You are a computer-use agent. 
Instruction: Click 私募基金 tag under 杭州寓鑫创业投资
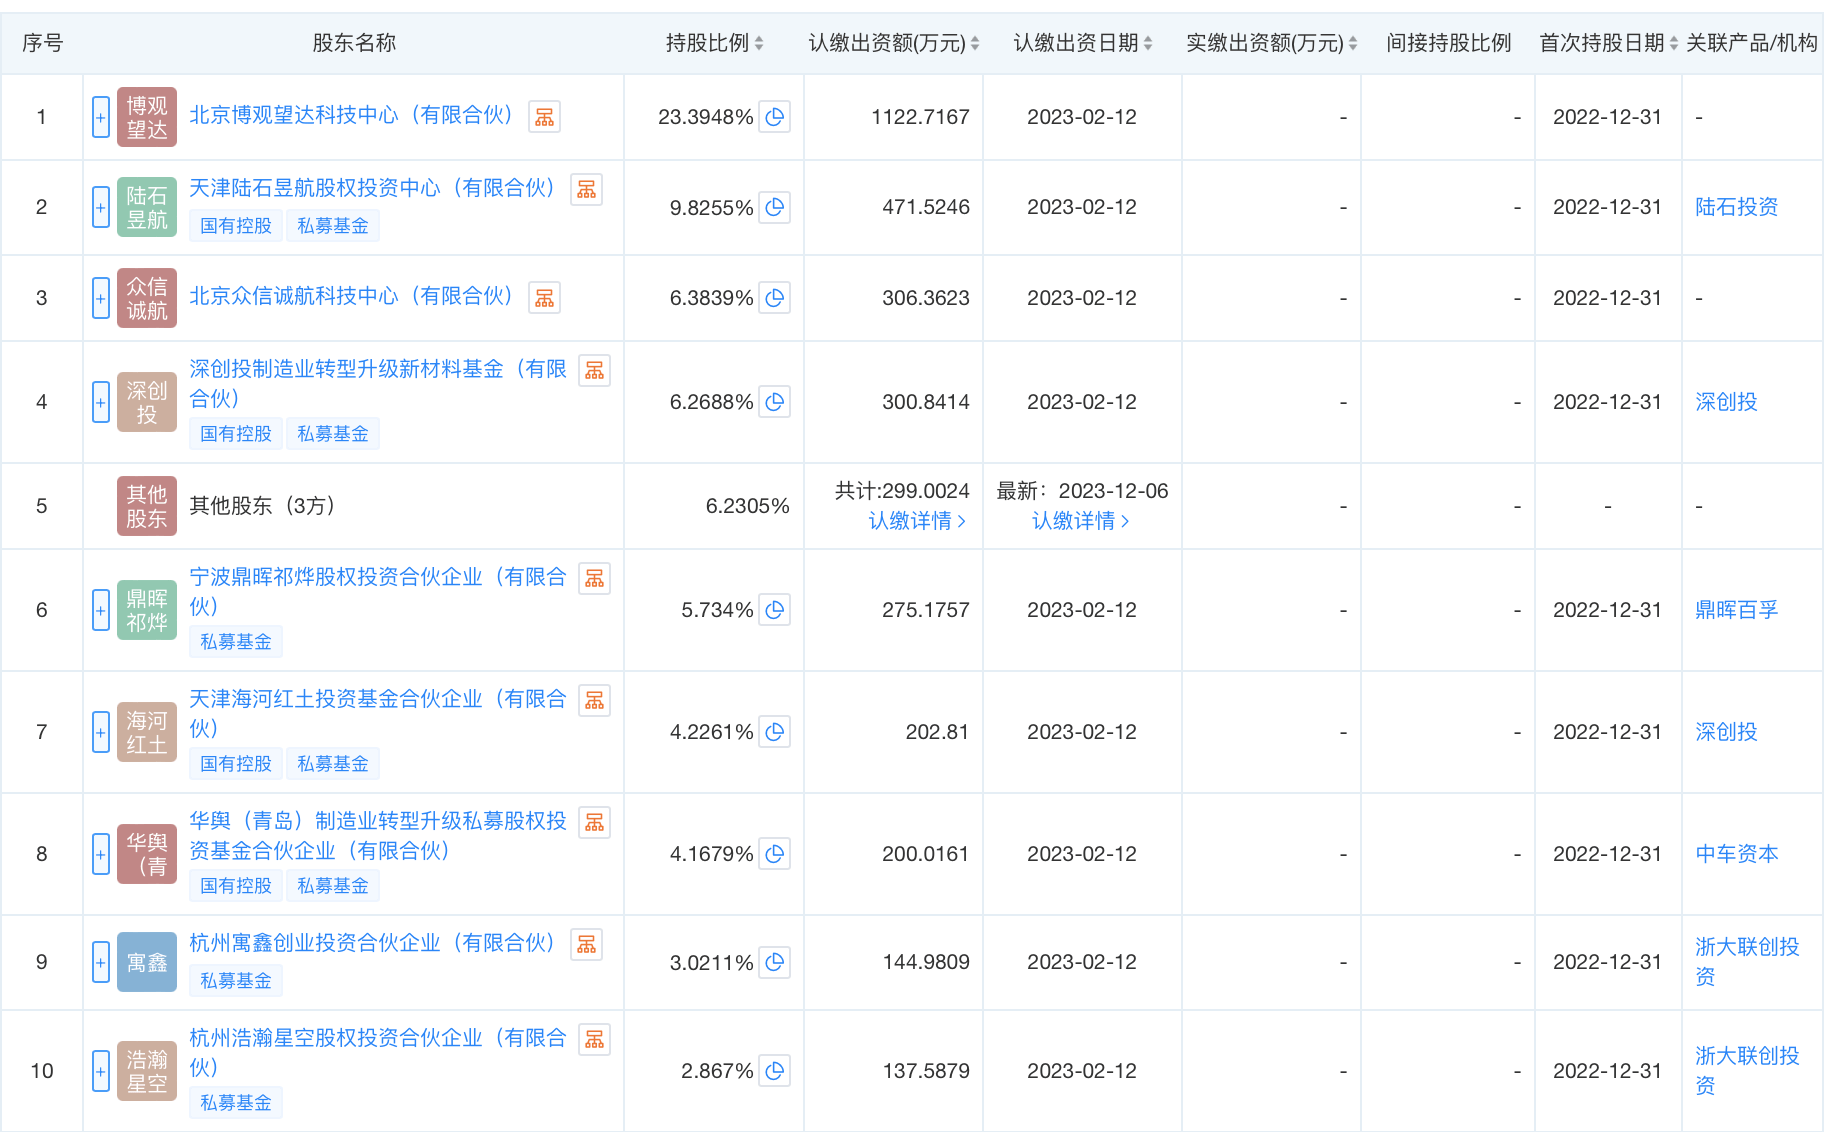click(236, 981)
